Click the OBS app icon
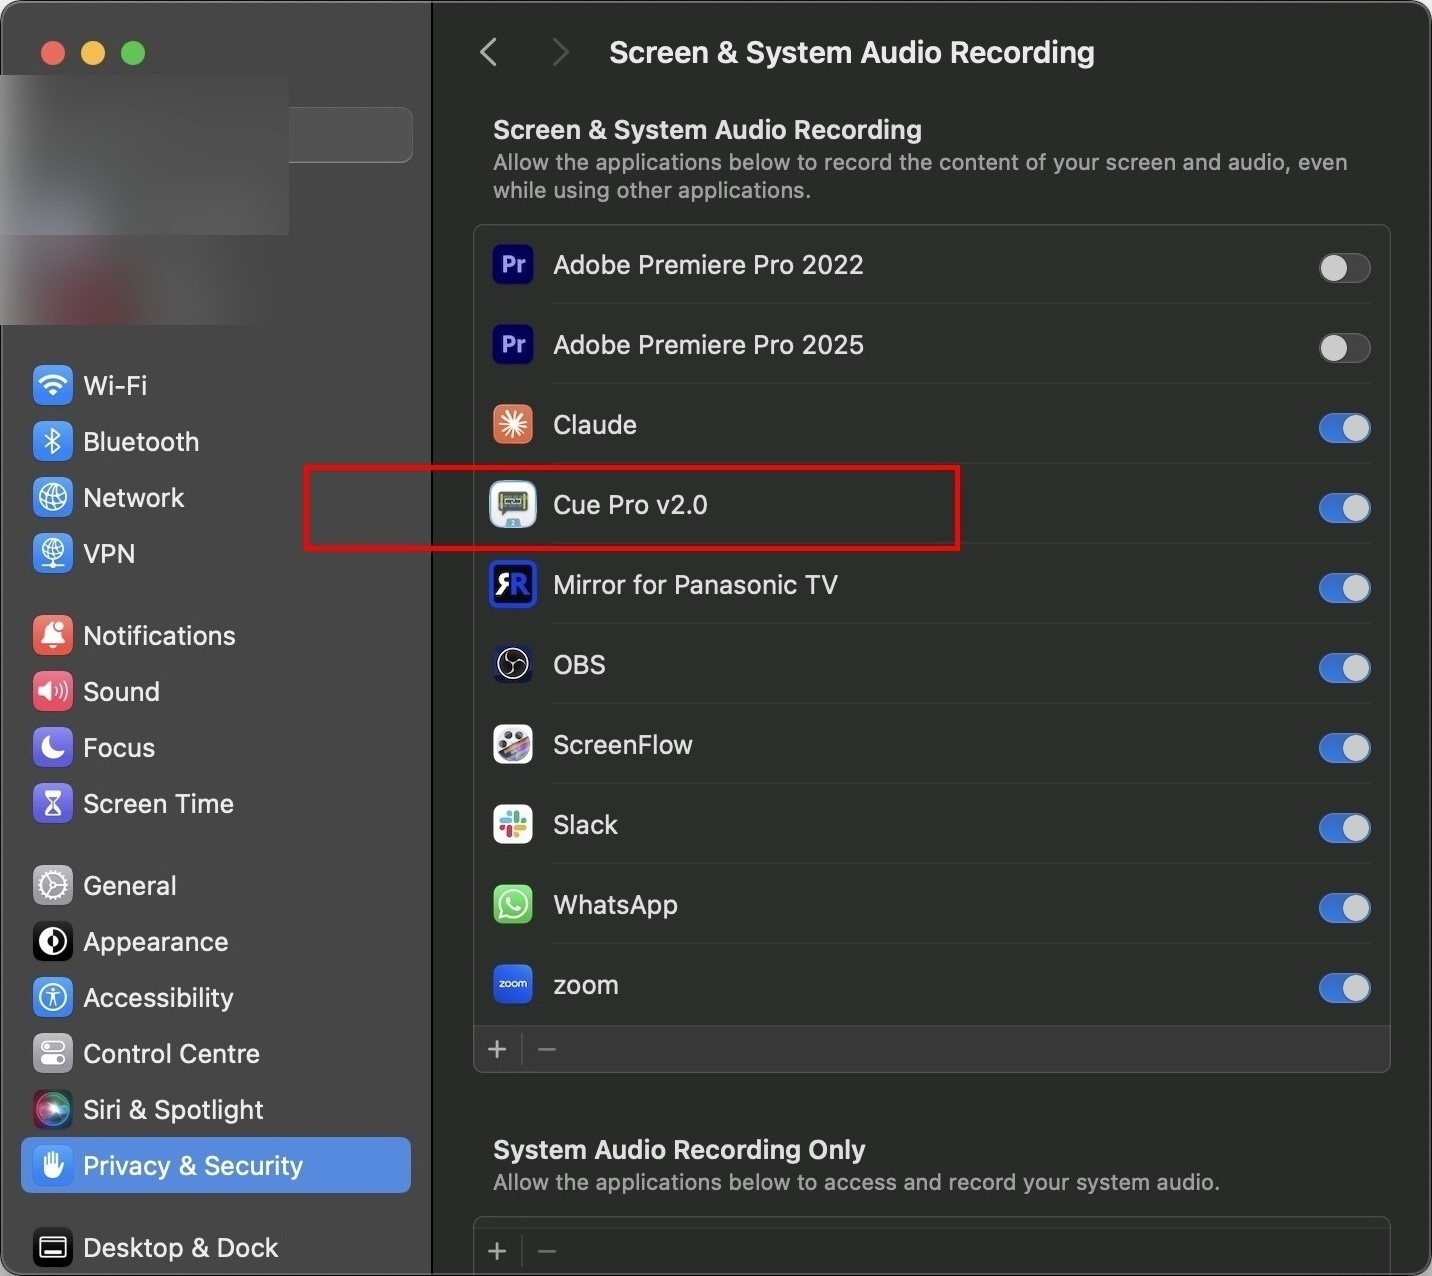Image resolution: width=1432 pixels, height=1276 pixels. pyautogui.click(x=513, y=665)
